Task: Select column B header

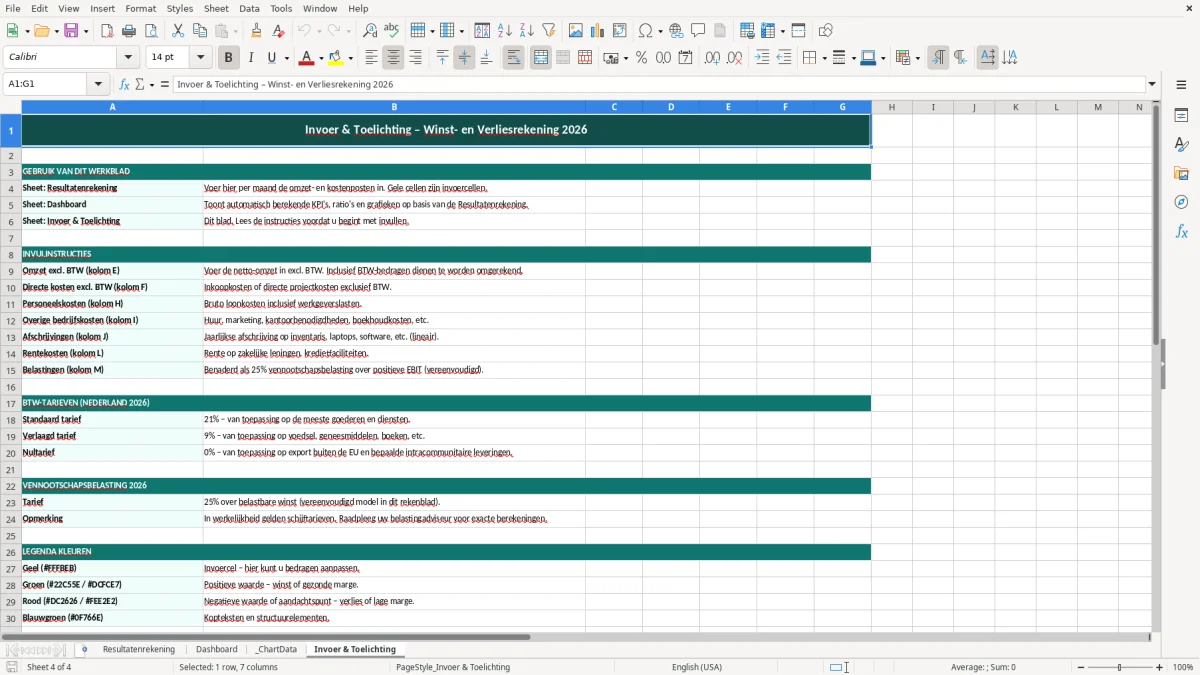Action: click(x=394, y=107)
